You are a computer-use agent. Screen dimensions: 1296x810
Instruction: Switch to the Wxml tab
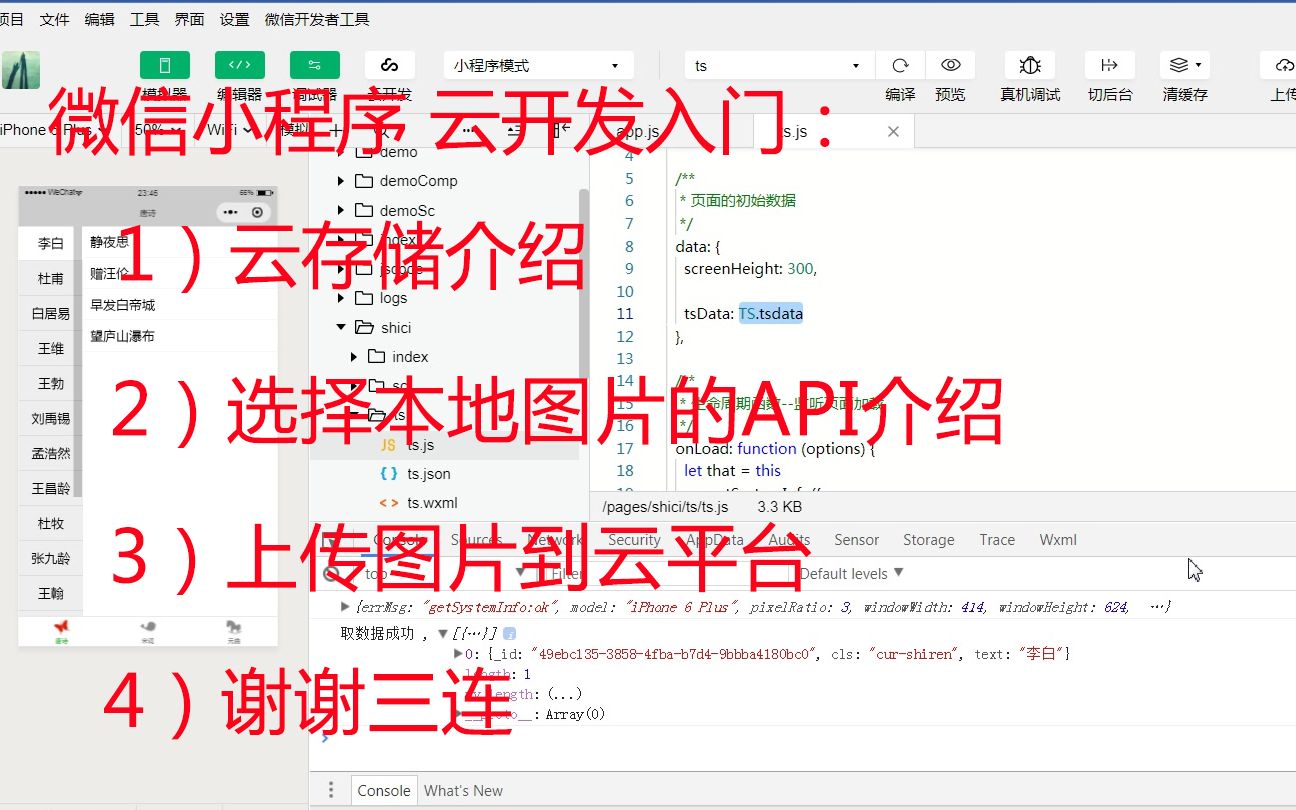coord(1058,539)
